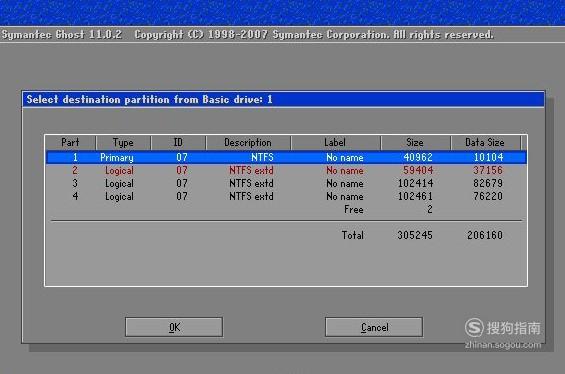
Task: Click the Description column header
Action: [x=248, y=143]
